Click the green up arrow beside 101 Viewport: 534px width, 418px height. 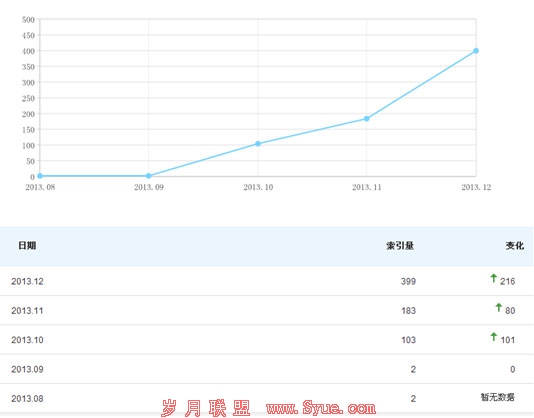click(x=493, y=337)
